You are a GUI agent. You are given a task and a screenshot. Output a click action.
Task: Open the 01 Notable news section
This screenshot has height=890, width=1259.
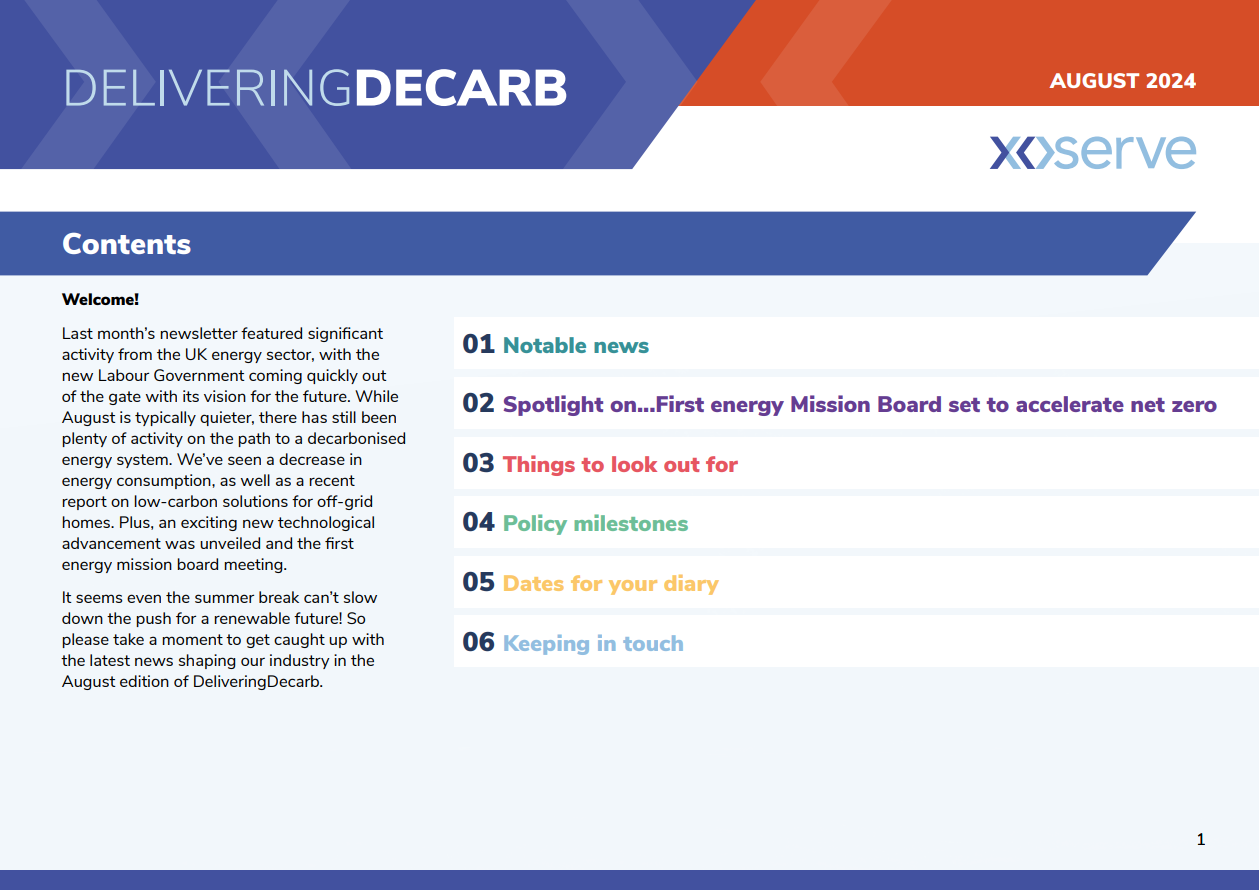[x=856, y=344]
